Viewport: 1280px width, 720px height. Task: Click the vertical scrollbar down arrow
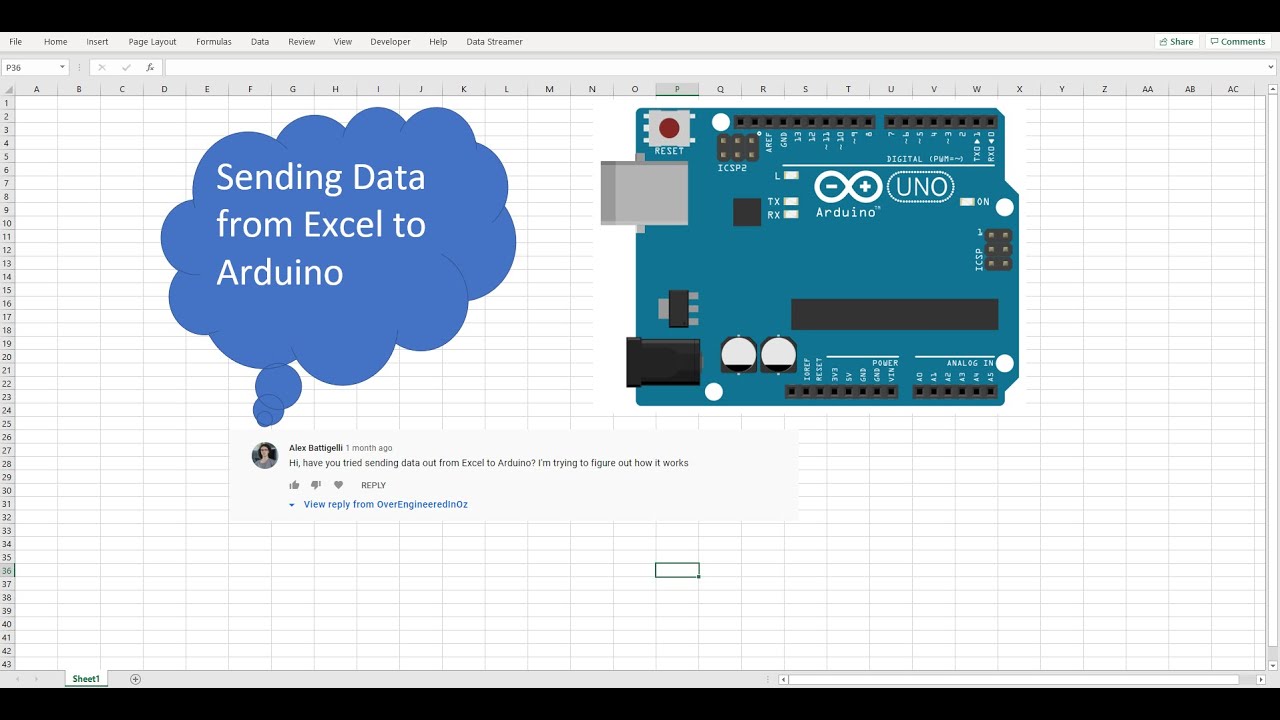pos(1273,665)
